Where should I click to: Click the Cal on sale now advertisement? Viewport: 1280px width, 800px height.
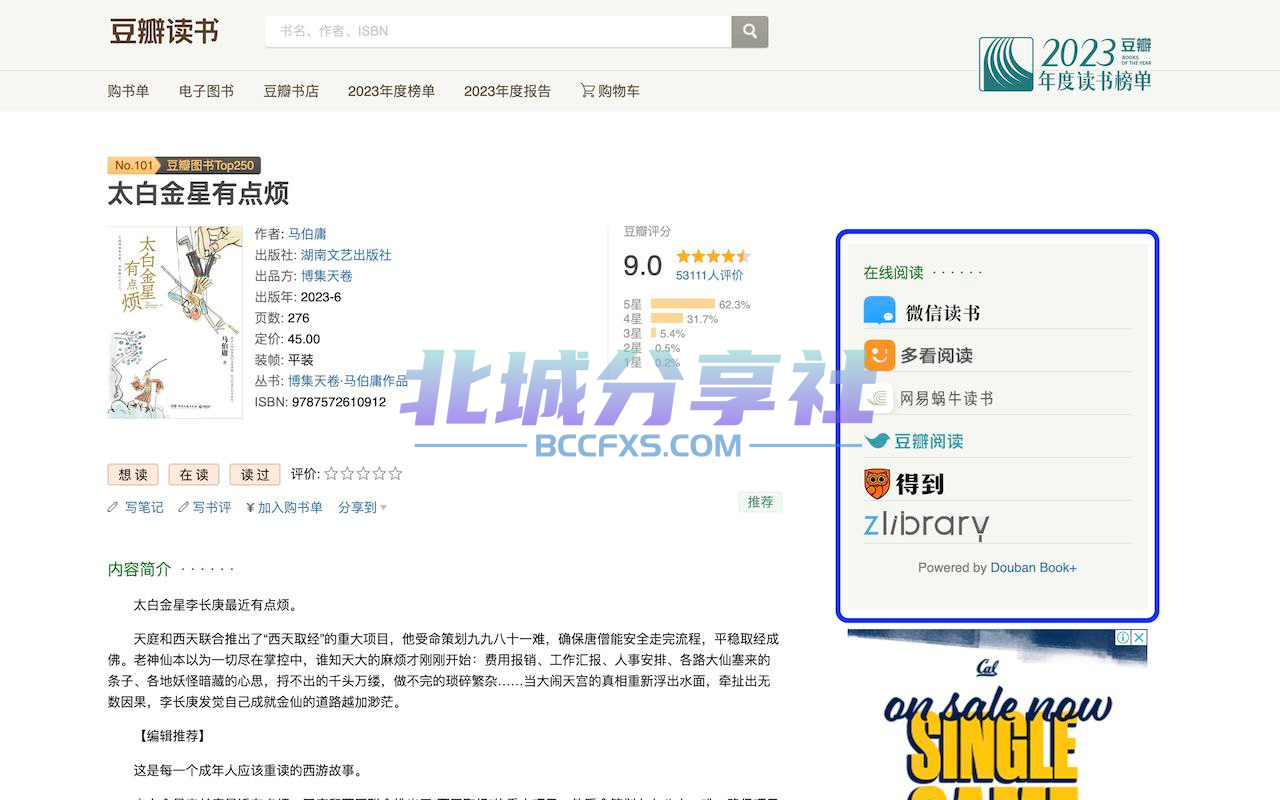point(997,714)
